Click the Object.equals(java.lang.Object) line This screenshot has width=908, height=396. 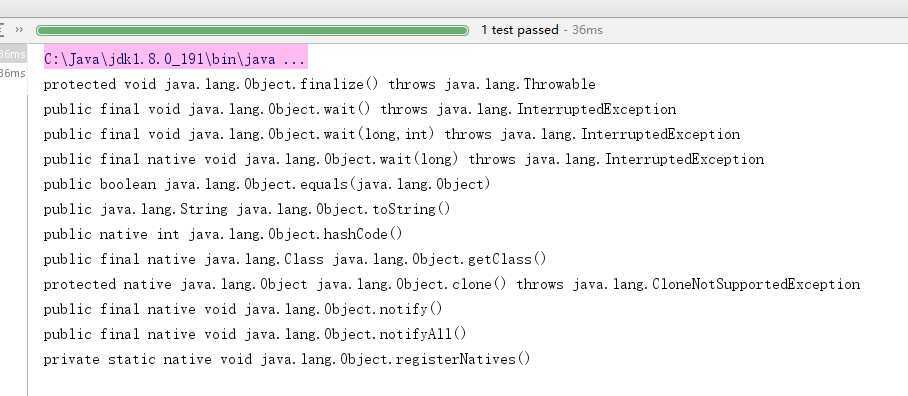point(267,184)
